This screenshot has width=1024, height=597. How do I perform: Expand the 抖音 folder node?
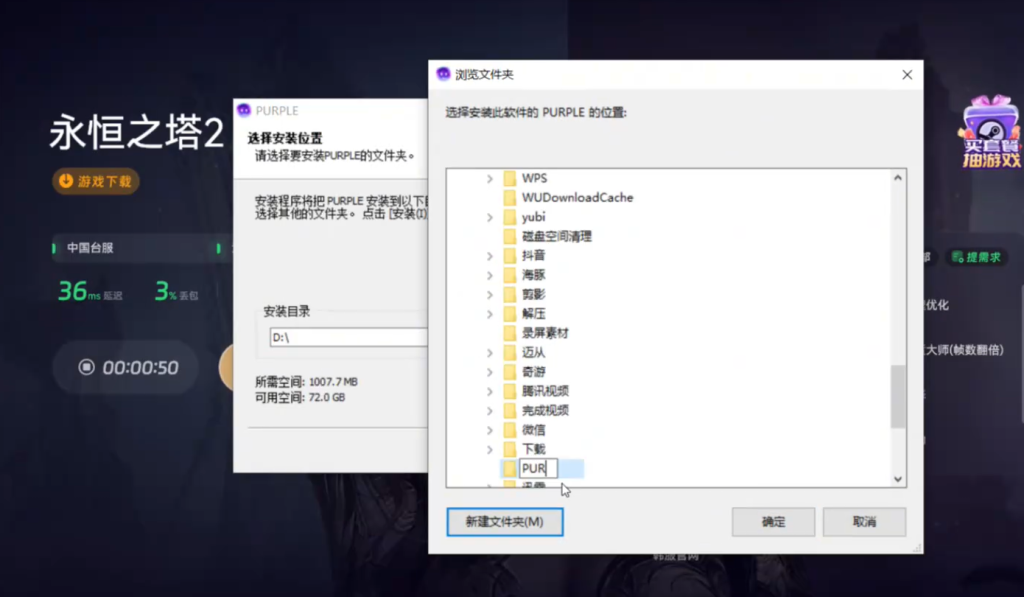point(490,256)
